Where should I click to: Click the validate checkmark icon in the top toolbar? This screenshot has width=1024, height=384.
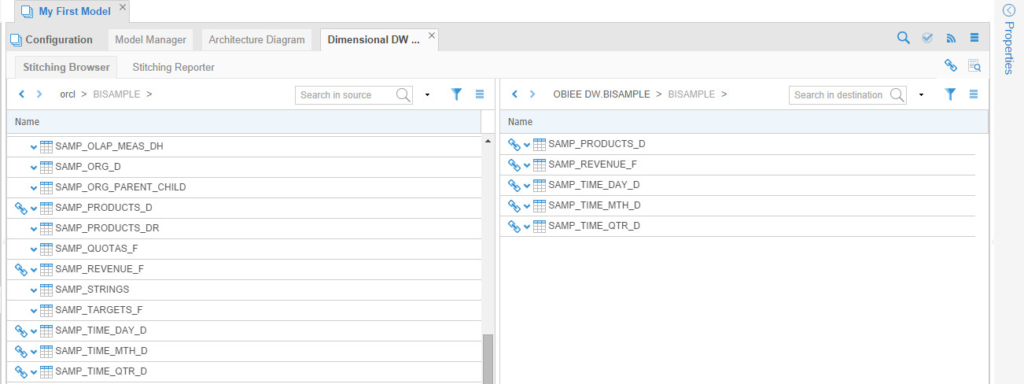927,38
